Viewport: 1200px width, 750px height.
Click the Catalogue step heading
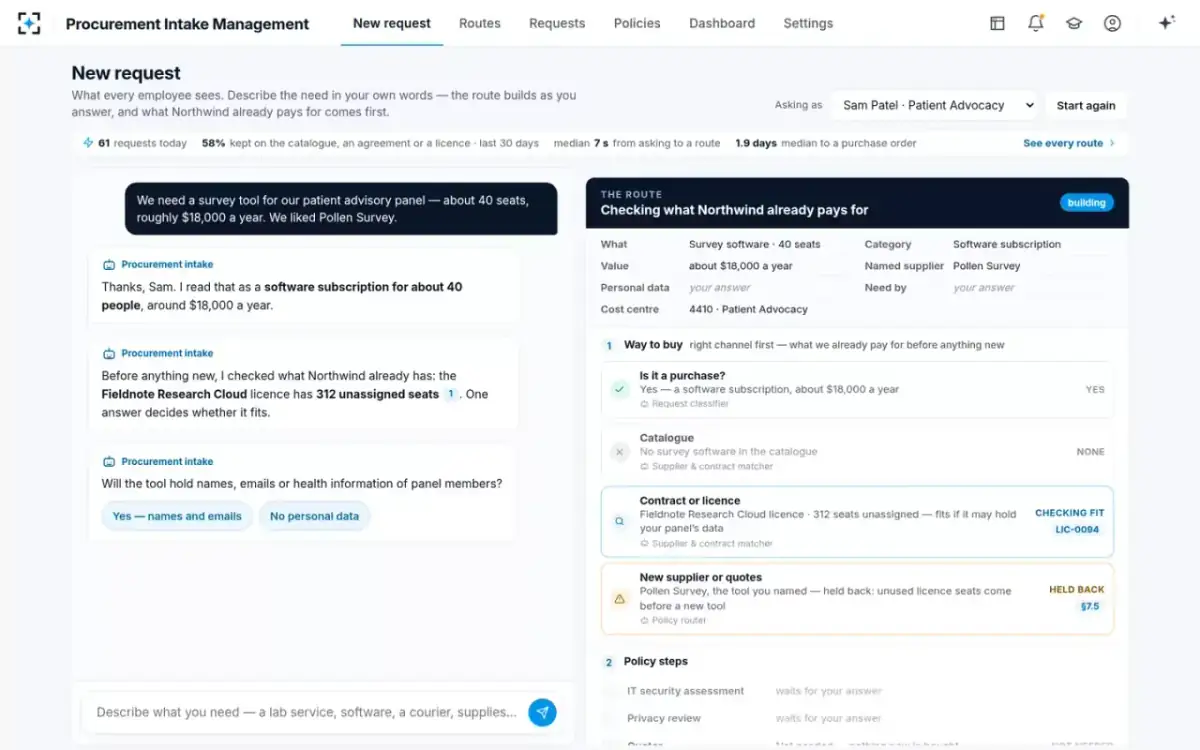(667, 438)
